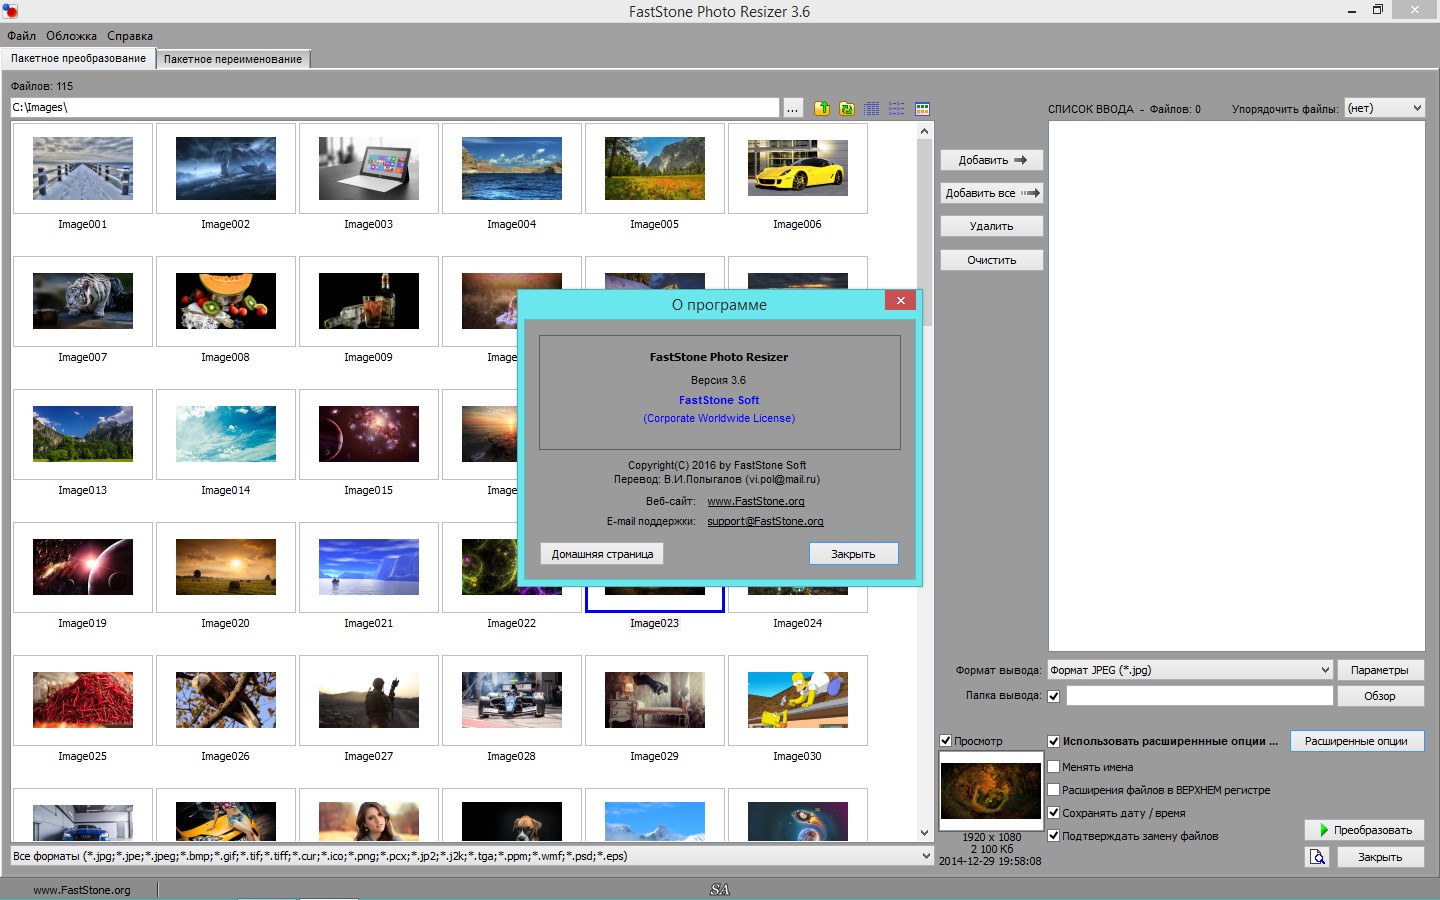The image size is (1440, 900).
Task: Select Image027 soldier thumbnail
Action: (369, 700)
